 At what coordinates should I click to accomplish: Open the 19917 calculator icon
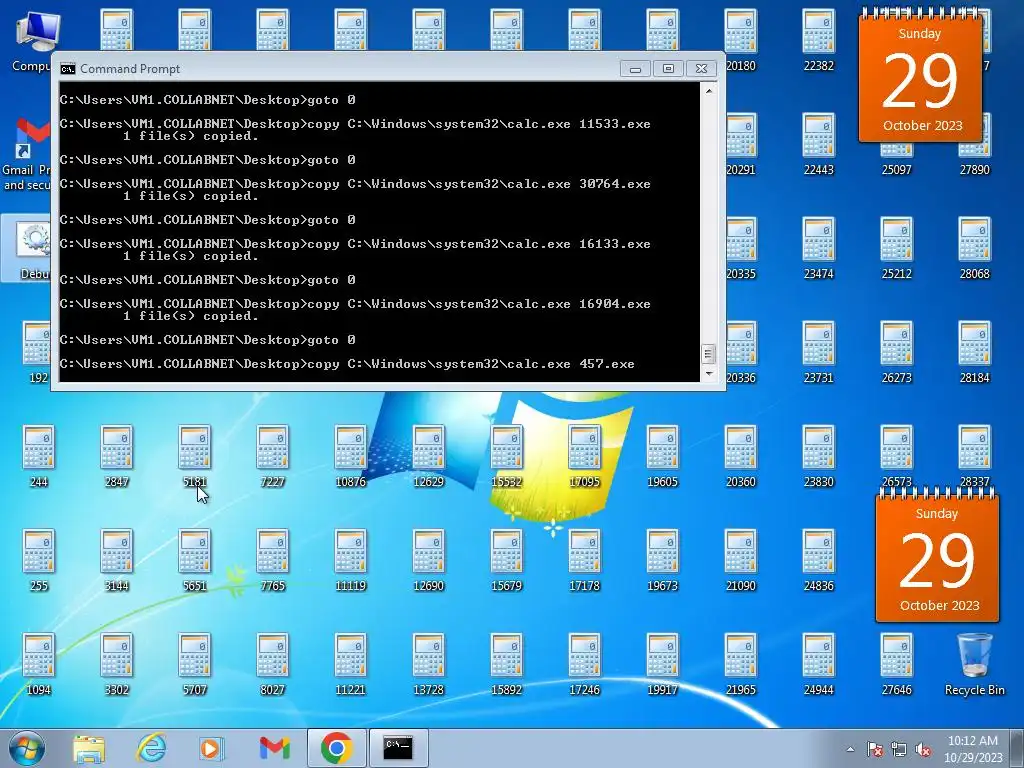(662, 664)
